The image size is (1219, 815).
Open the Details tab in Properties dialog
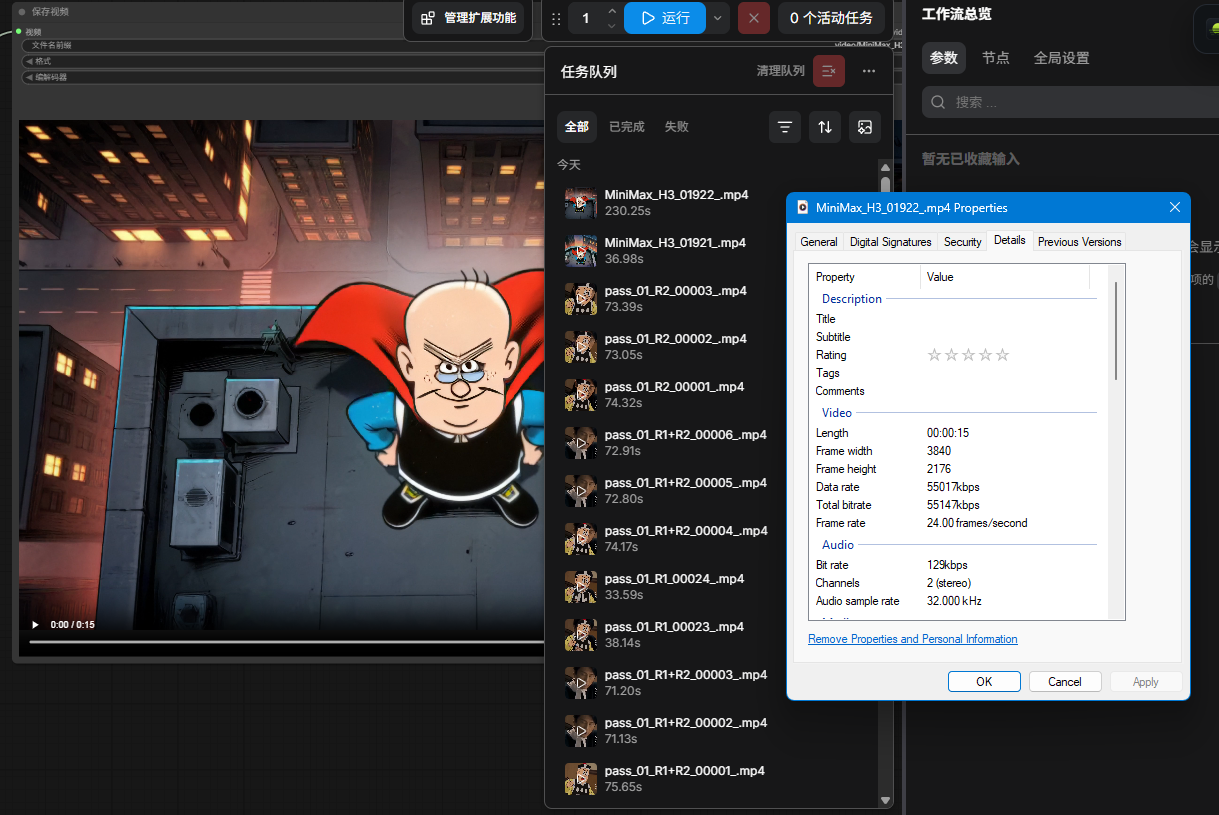click(1010, 240)
